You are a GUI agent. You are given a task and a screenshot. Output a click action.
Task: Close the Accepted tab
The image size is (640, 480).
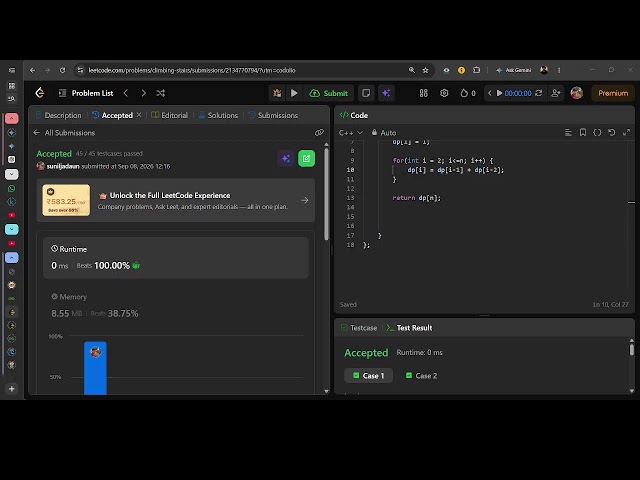coord(139,115)
